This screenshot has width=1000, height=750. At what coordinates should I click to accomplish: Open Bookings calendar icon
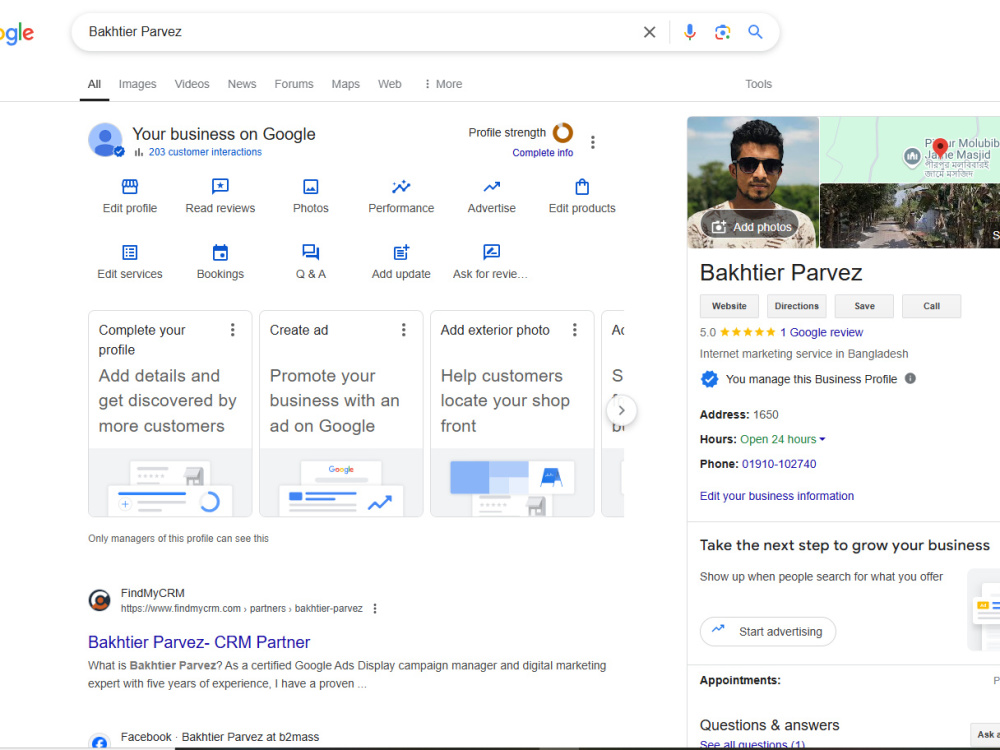pyautogui.click(x=220, y=253)
